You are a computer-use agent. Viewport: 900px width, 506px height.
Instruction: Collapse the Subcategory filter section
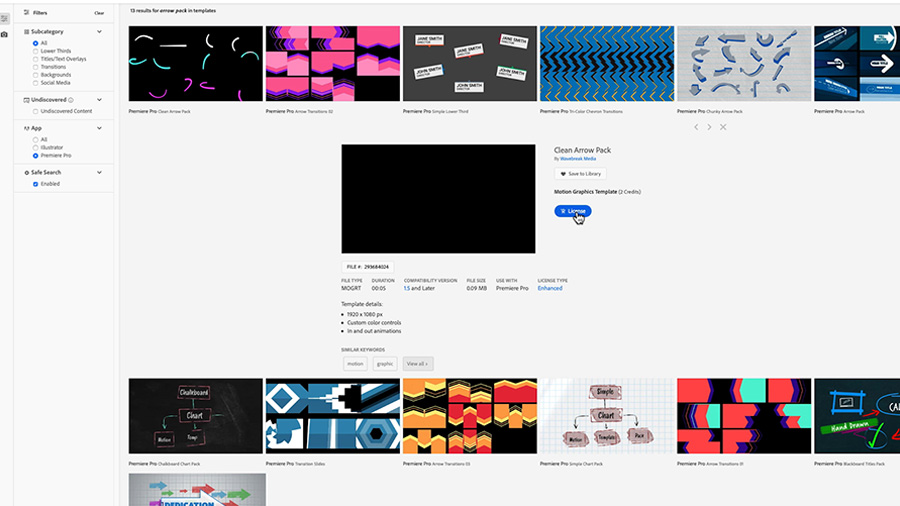click(x=99, y=32)
